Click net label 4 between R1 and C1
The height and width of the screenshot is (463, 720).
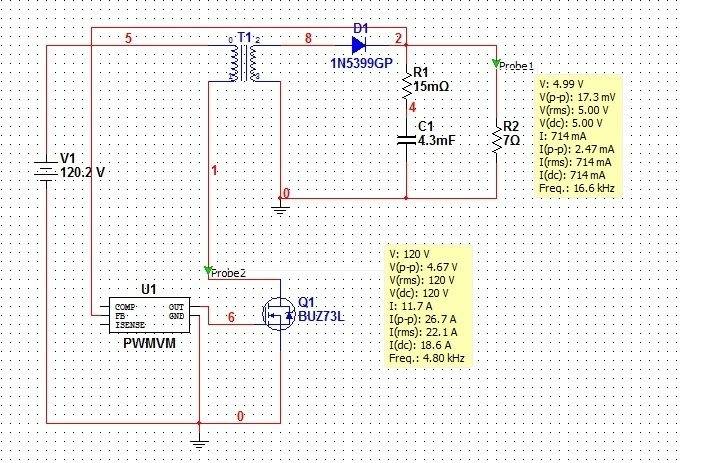click(412, 107)
